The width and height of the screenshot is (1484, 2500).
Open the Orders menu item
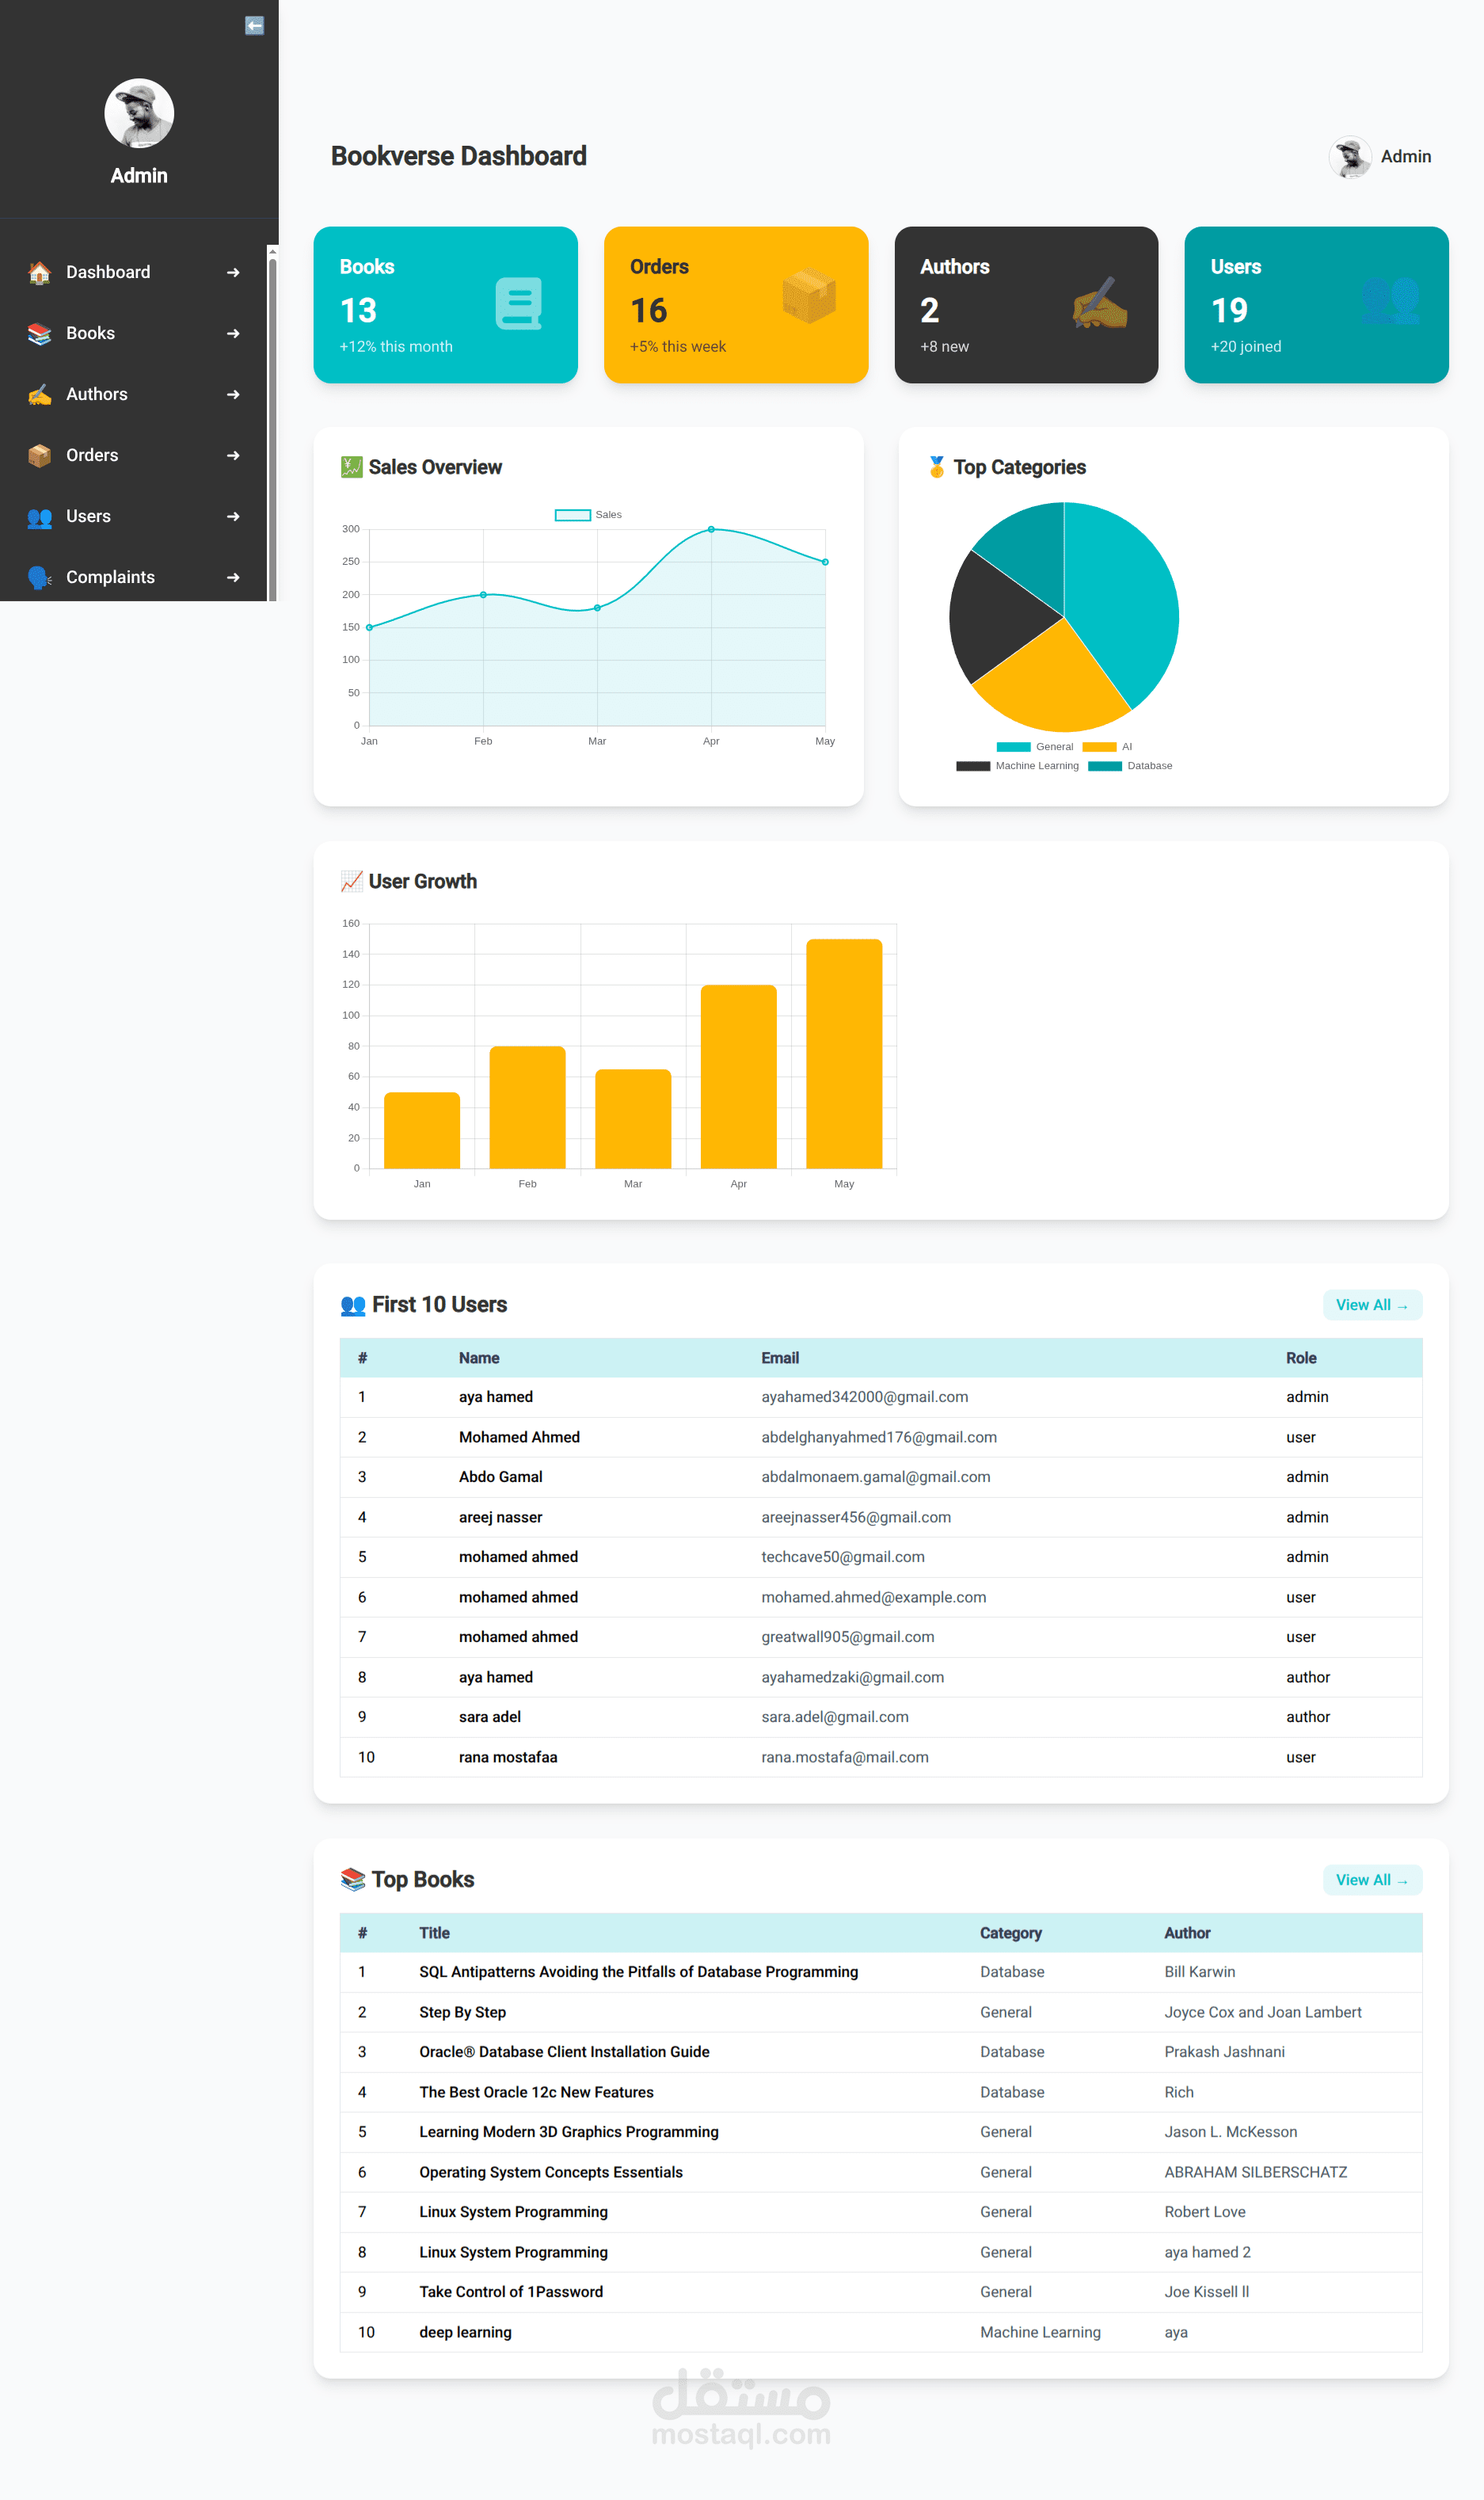coord(133,455)
